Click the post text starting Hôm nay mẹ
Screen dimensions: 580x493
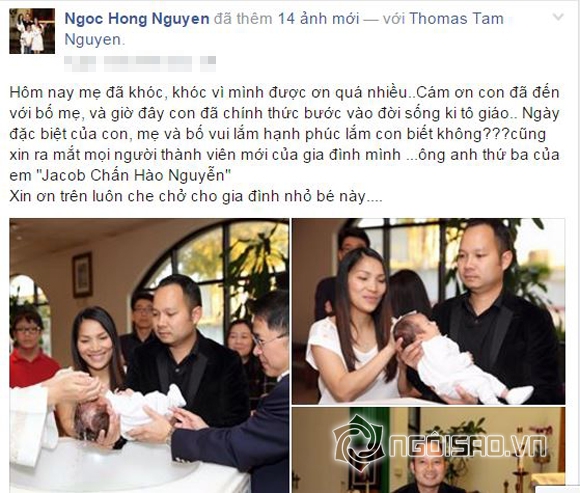tap(284, 144)
